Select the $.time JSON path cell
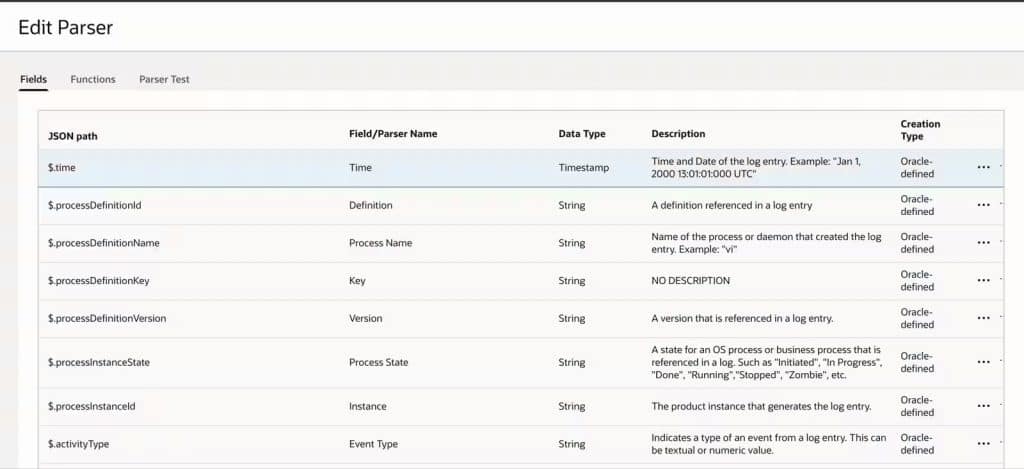1024x469 pixels. pos(61,167)
